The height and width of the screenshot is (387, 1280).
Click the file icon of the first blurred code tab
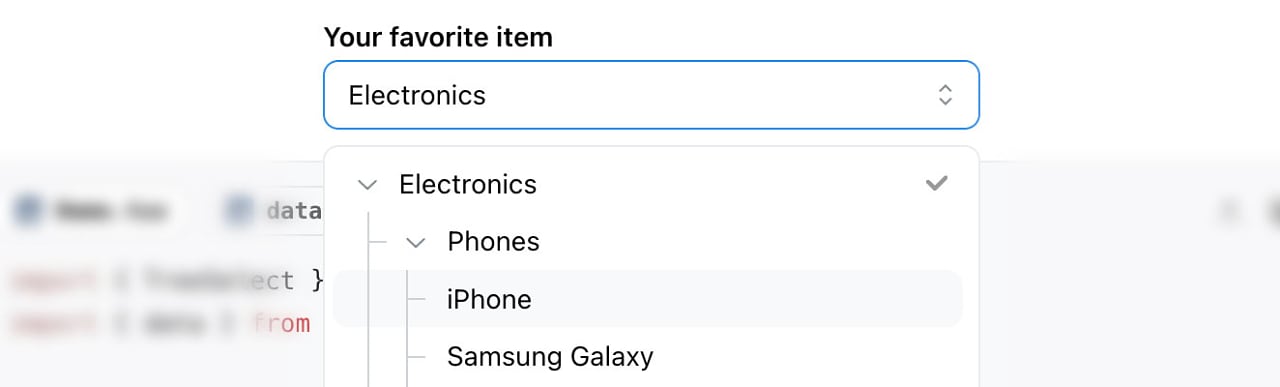[28, 211]
